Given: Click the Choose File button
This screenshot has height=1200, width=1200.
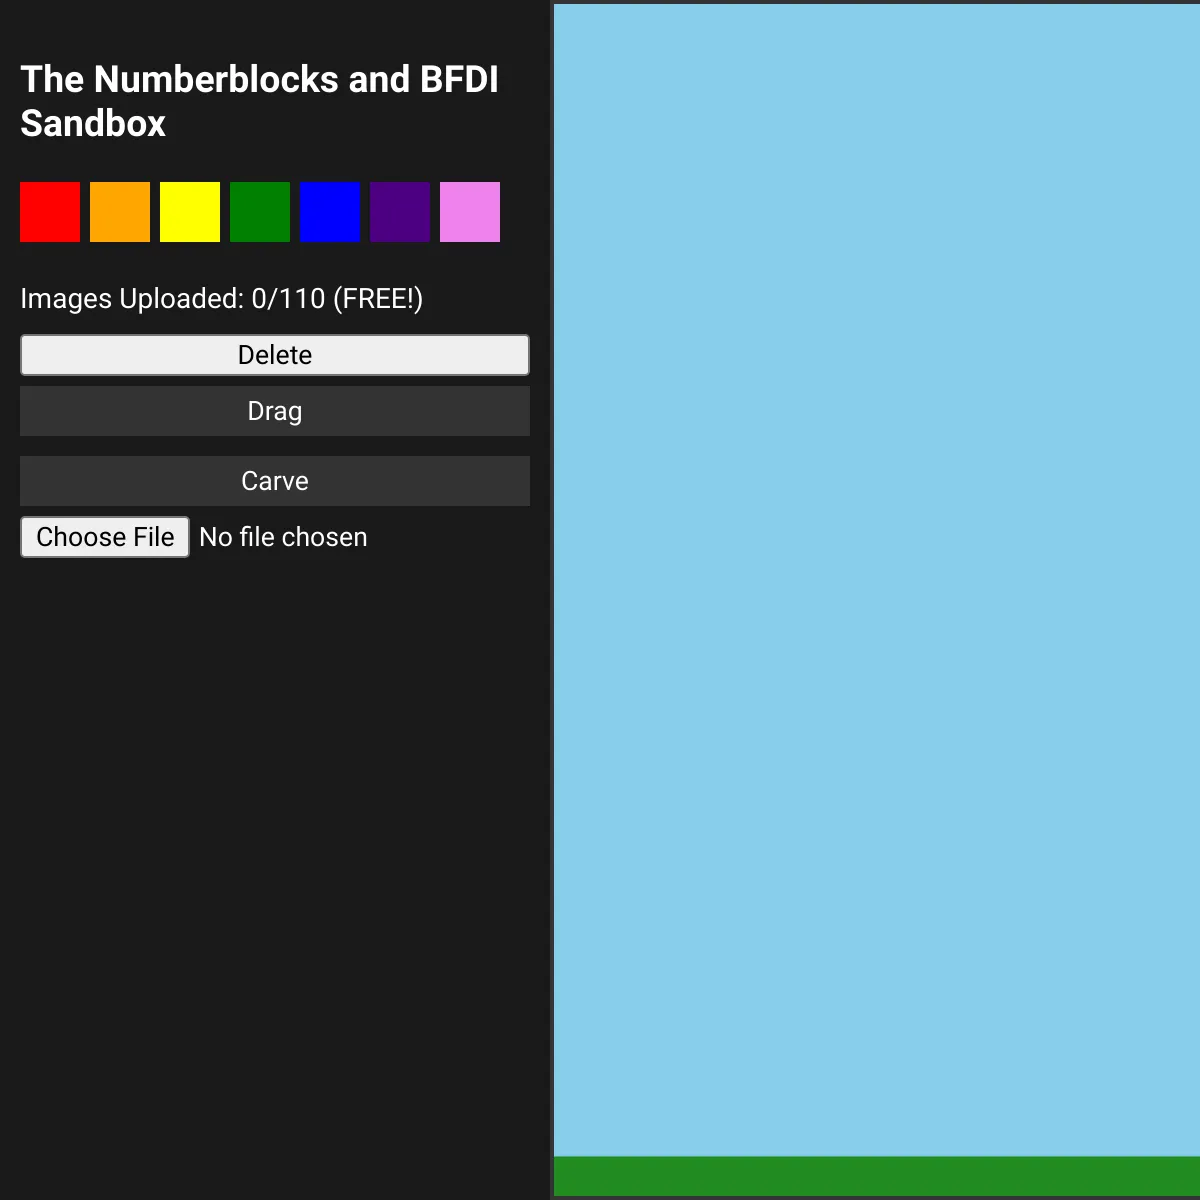Looking at the screenshot, I should (x=104, y=536).
